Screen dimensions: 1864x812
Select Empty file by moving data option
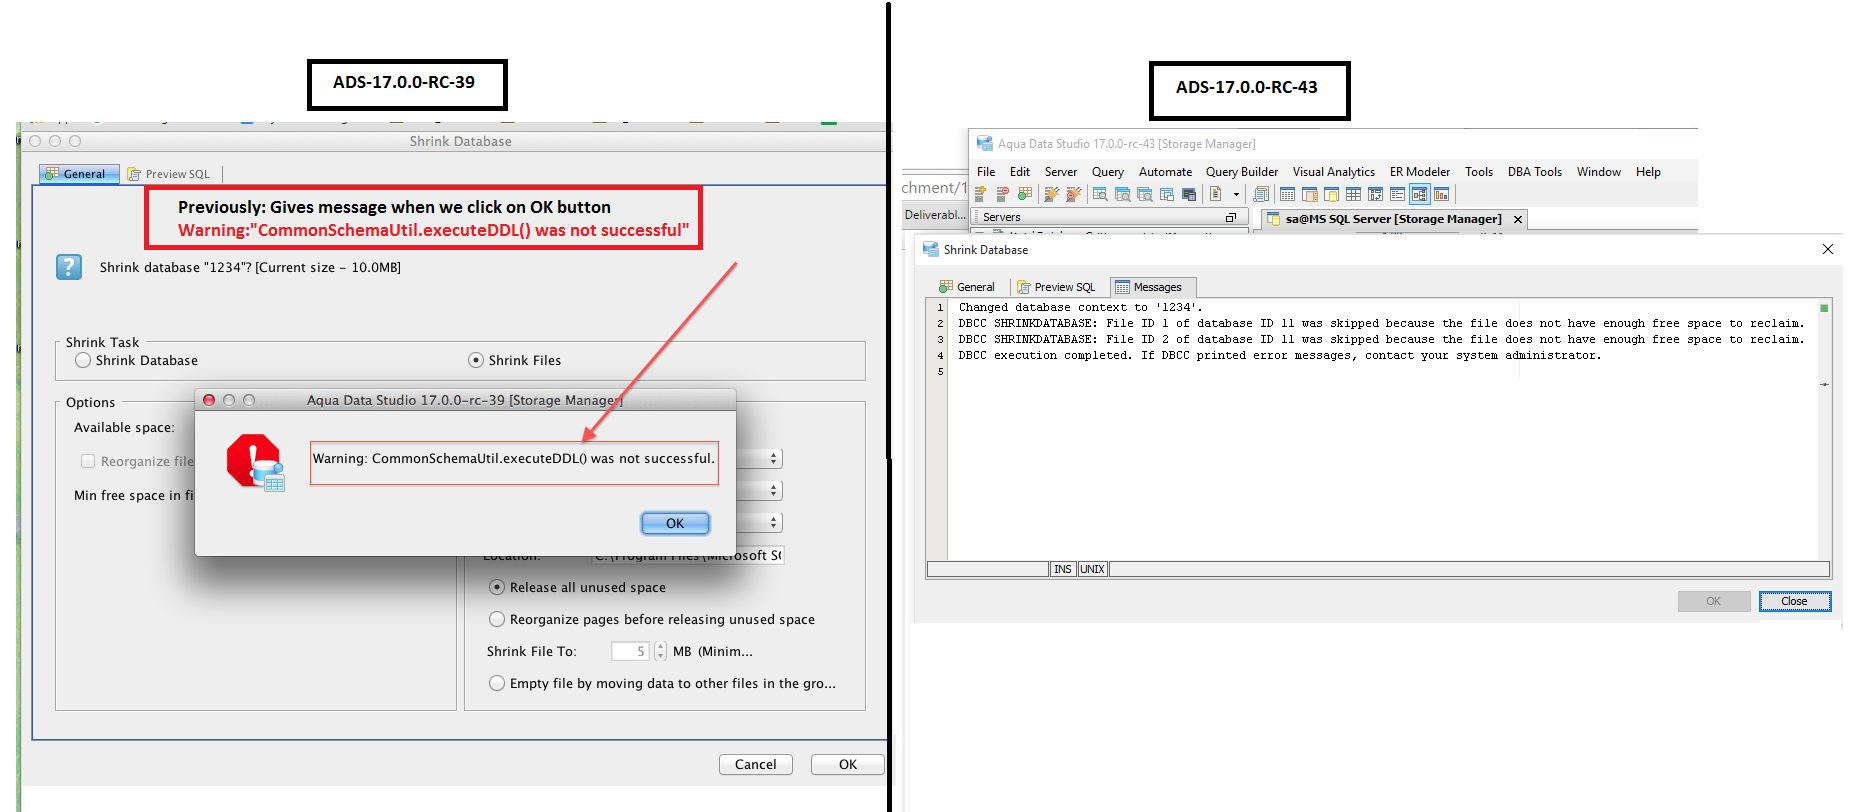[x=496, y=683]
